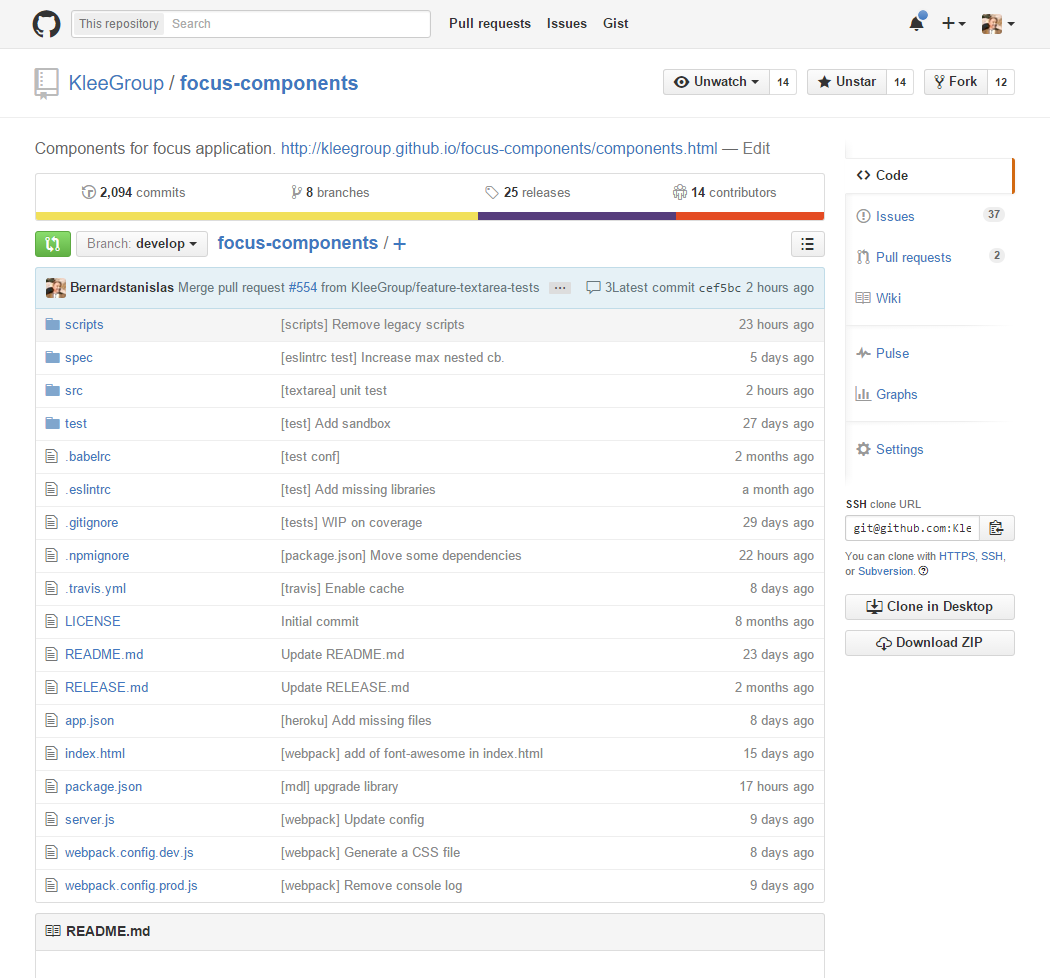Click the repository search field
1050x978 pixels.
[297, 24]
